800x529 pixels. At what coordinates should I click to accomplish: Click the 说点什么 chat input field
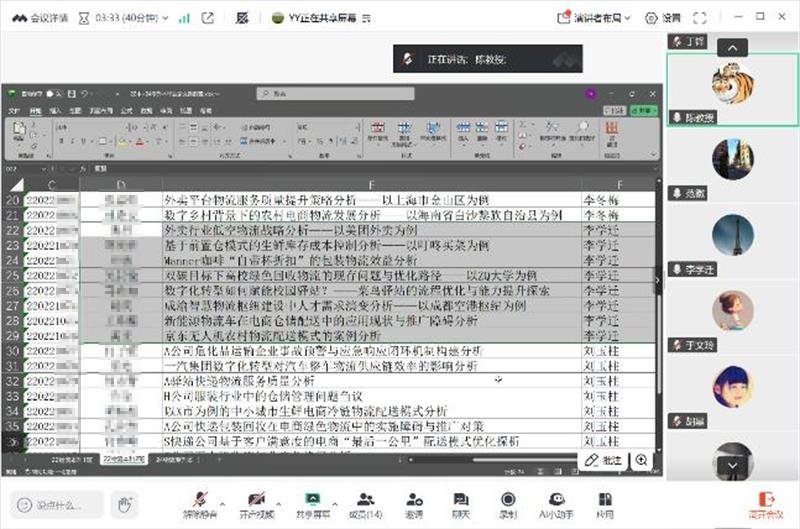point(60,504)
